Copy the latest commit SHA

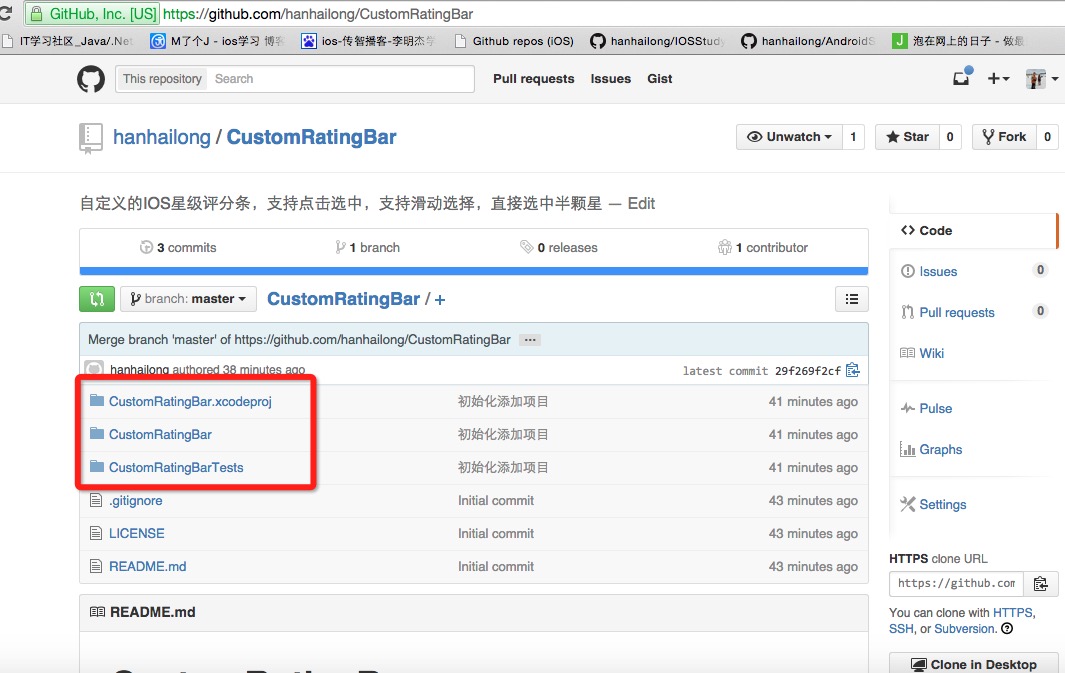pyautogui.click(x=853, y=370)
